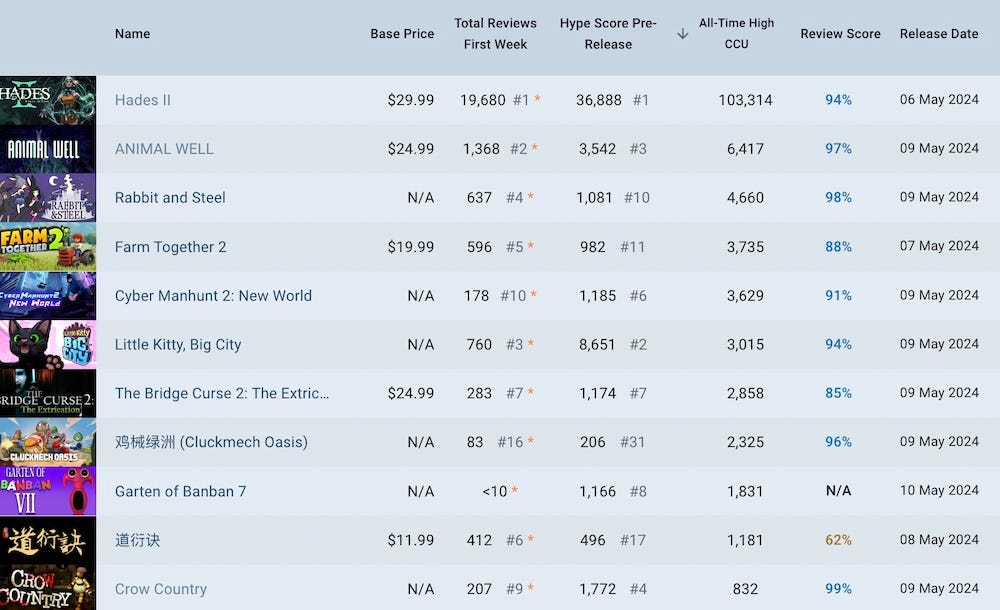1000x610 pixels.
Task: Click the Garten of Banban VII thumbnail
Action: tap(48, 491)
